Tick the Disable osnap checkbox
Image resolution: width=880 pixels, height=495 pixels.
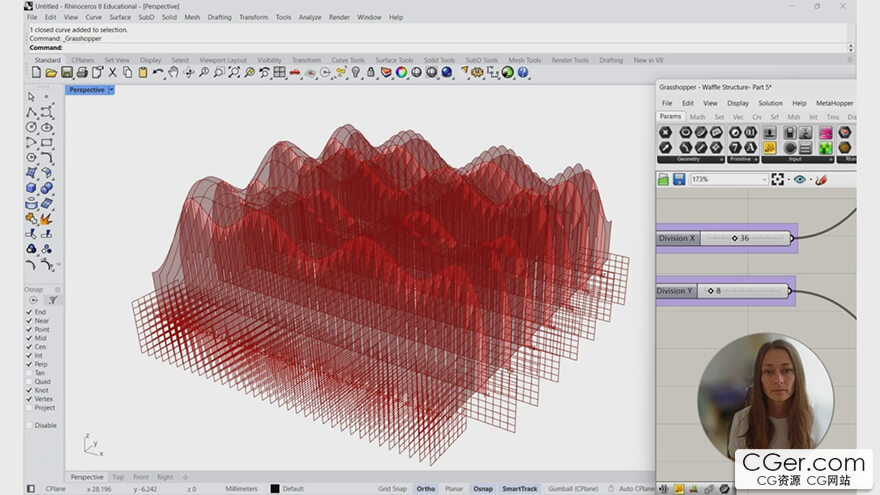29,425
